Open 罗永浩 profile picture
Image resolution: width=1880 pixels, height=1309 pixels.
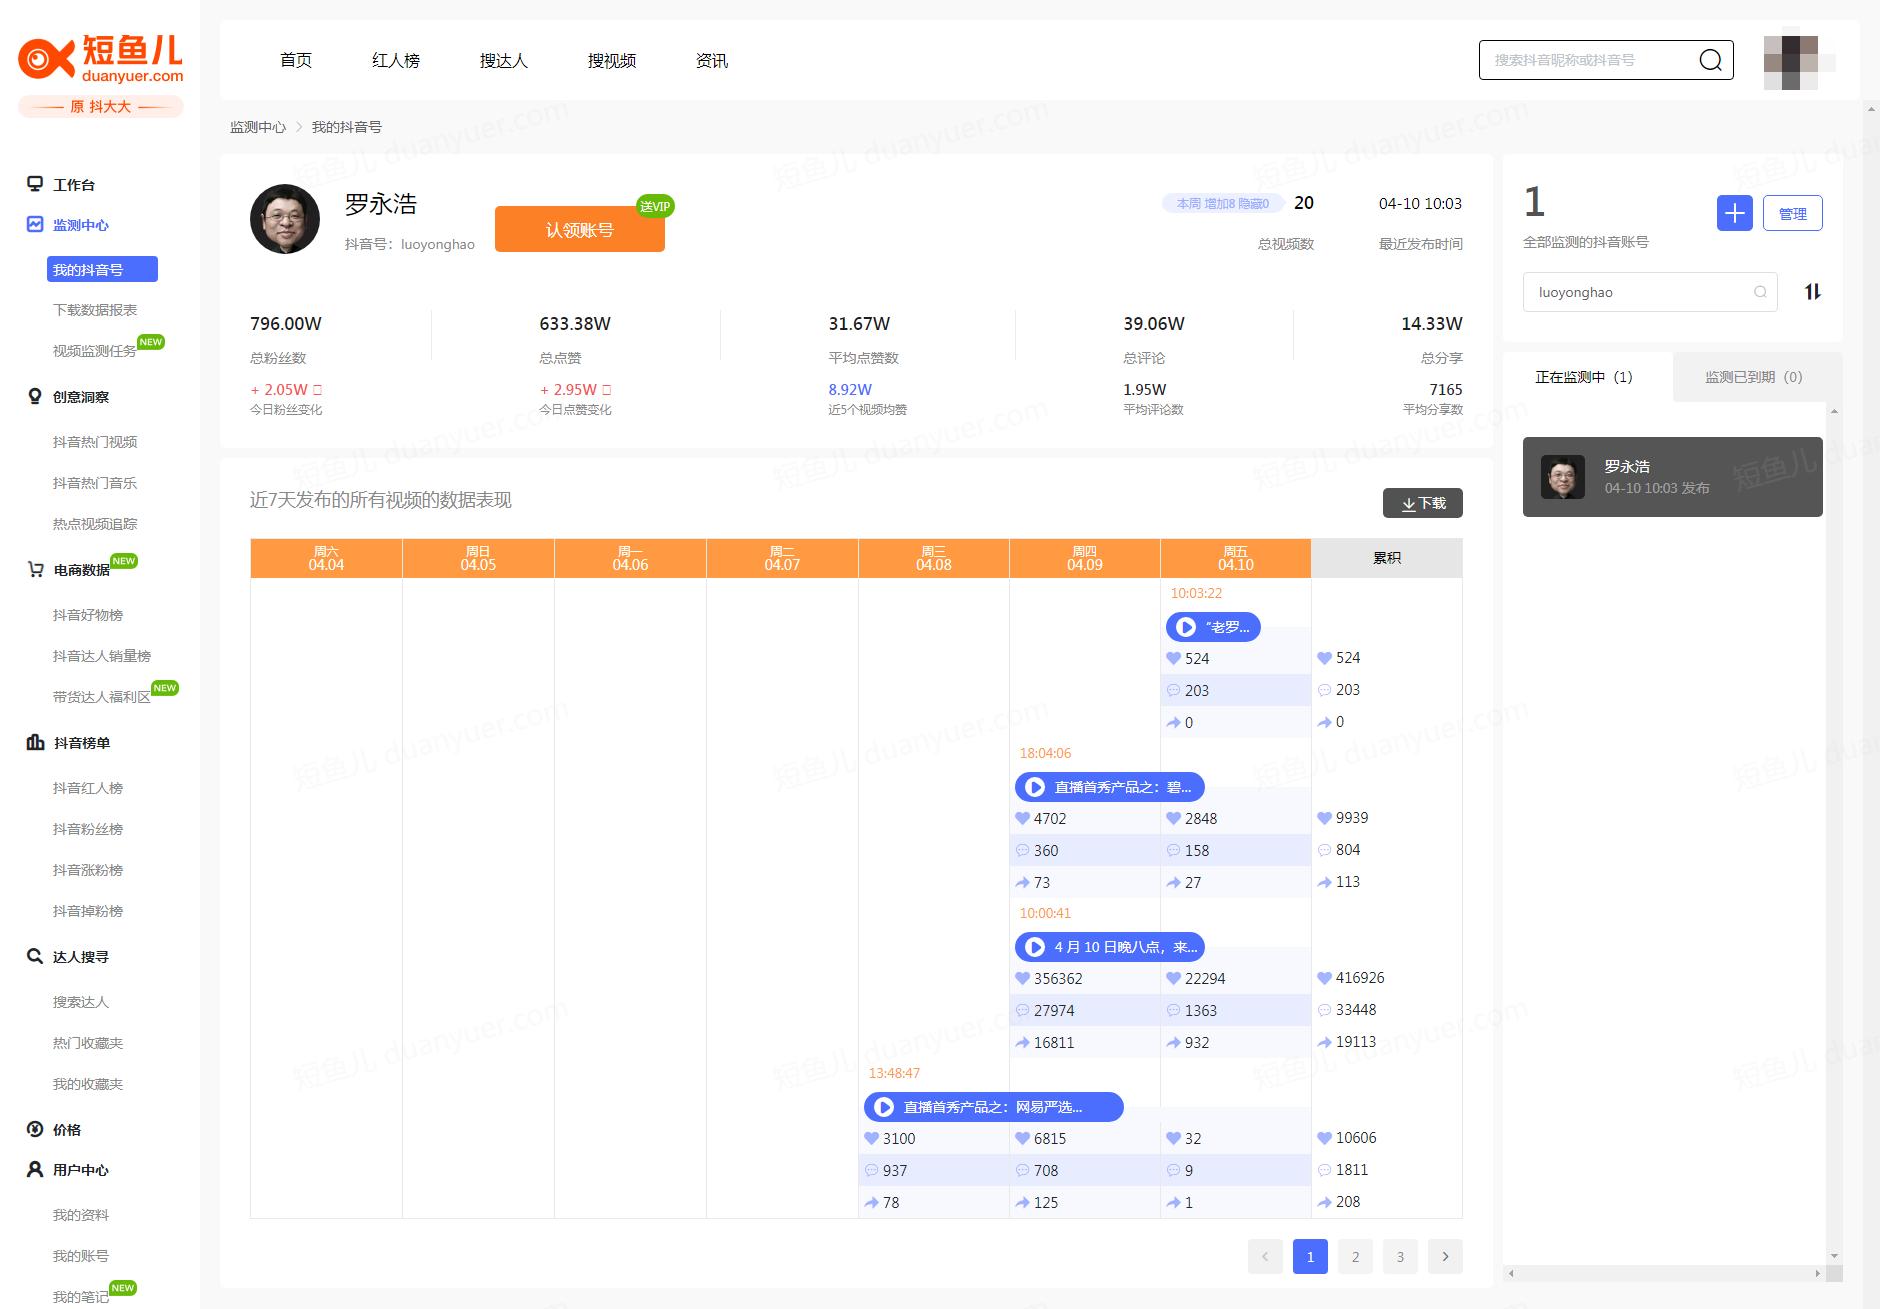(285, 219)
